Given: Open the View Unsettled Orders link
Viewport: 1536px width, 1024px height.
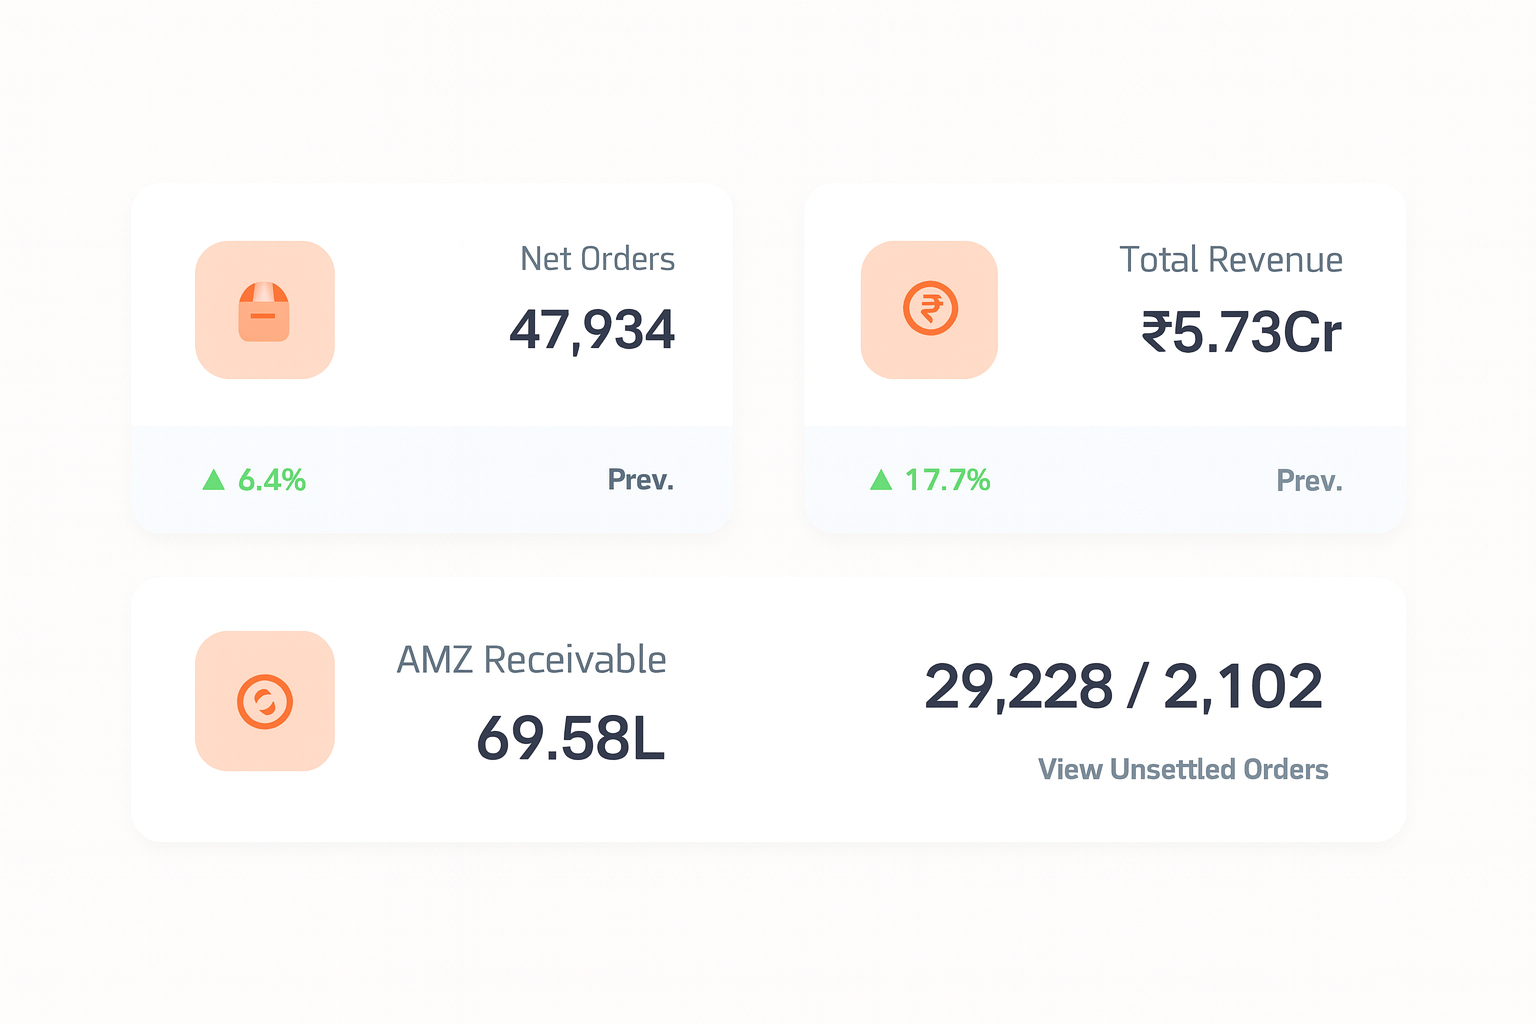Looking at the screenshot, I should (x=1183, y=769).
